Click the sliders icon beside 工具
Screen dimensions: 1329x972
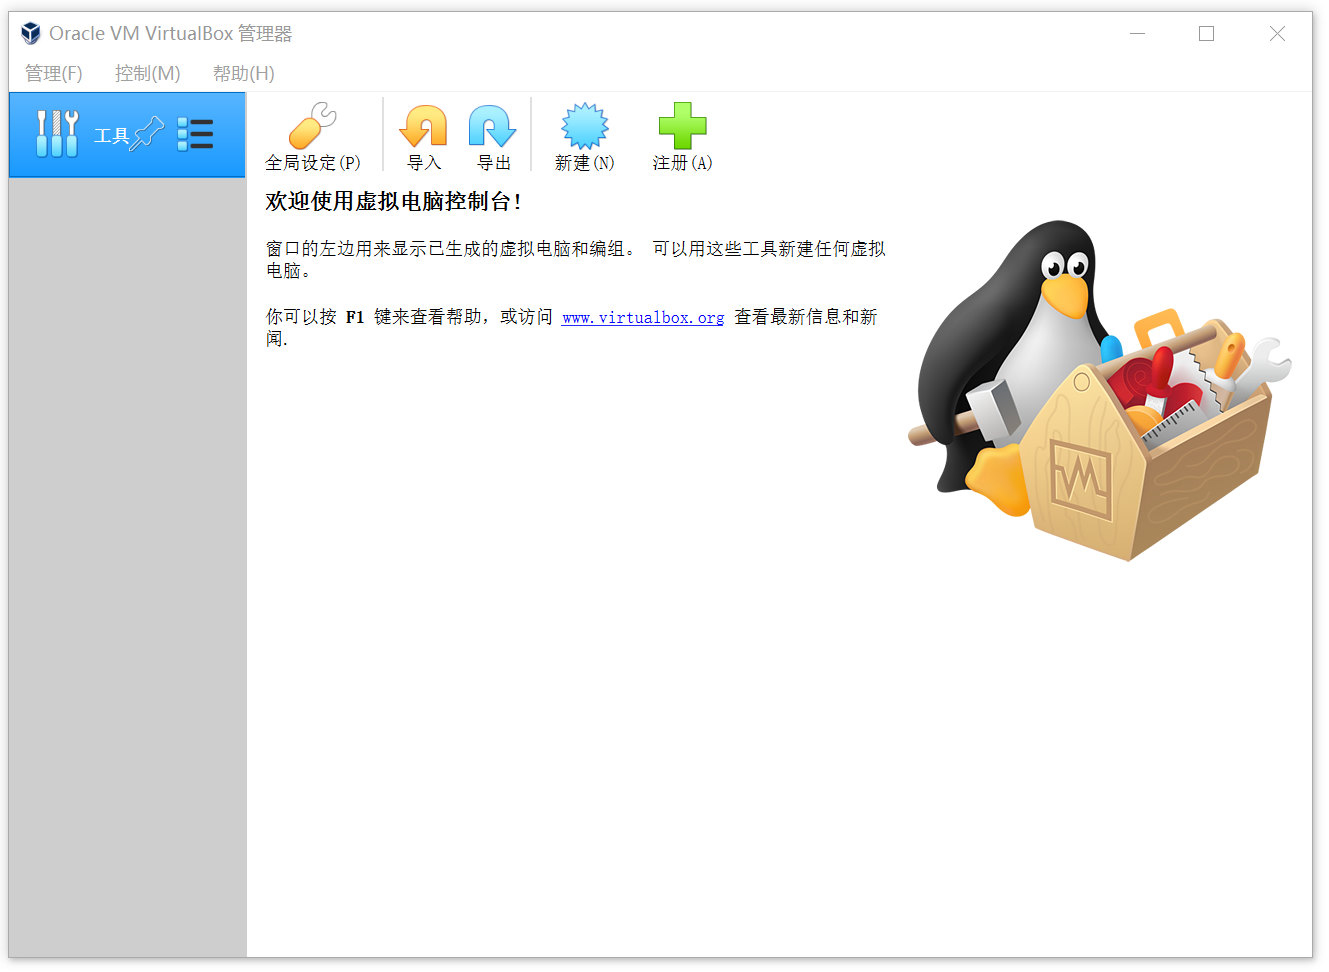[57, 134]
